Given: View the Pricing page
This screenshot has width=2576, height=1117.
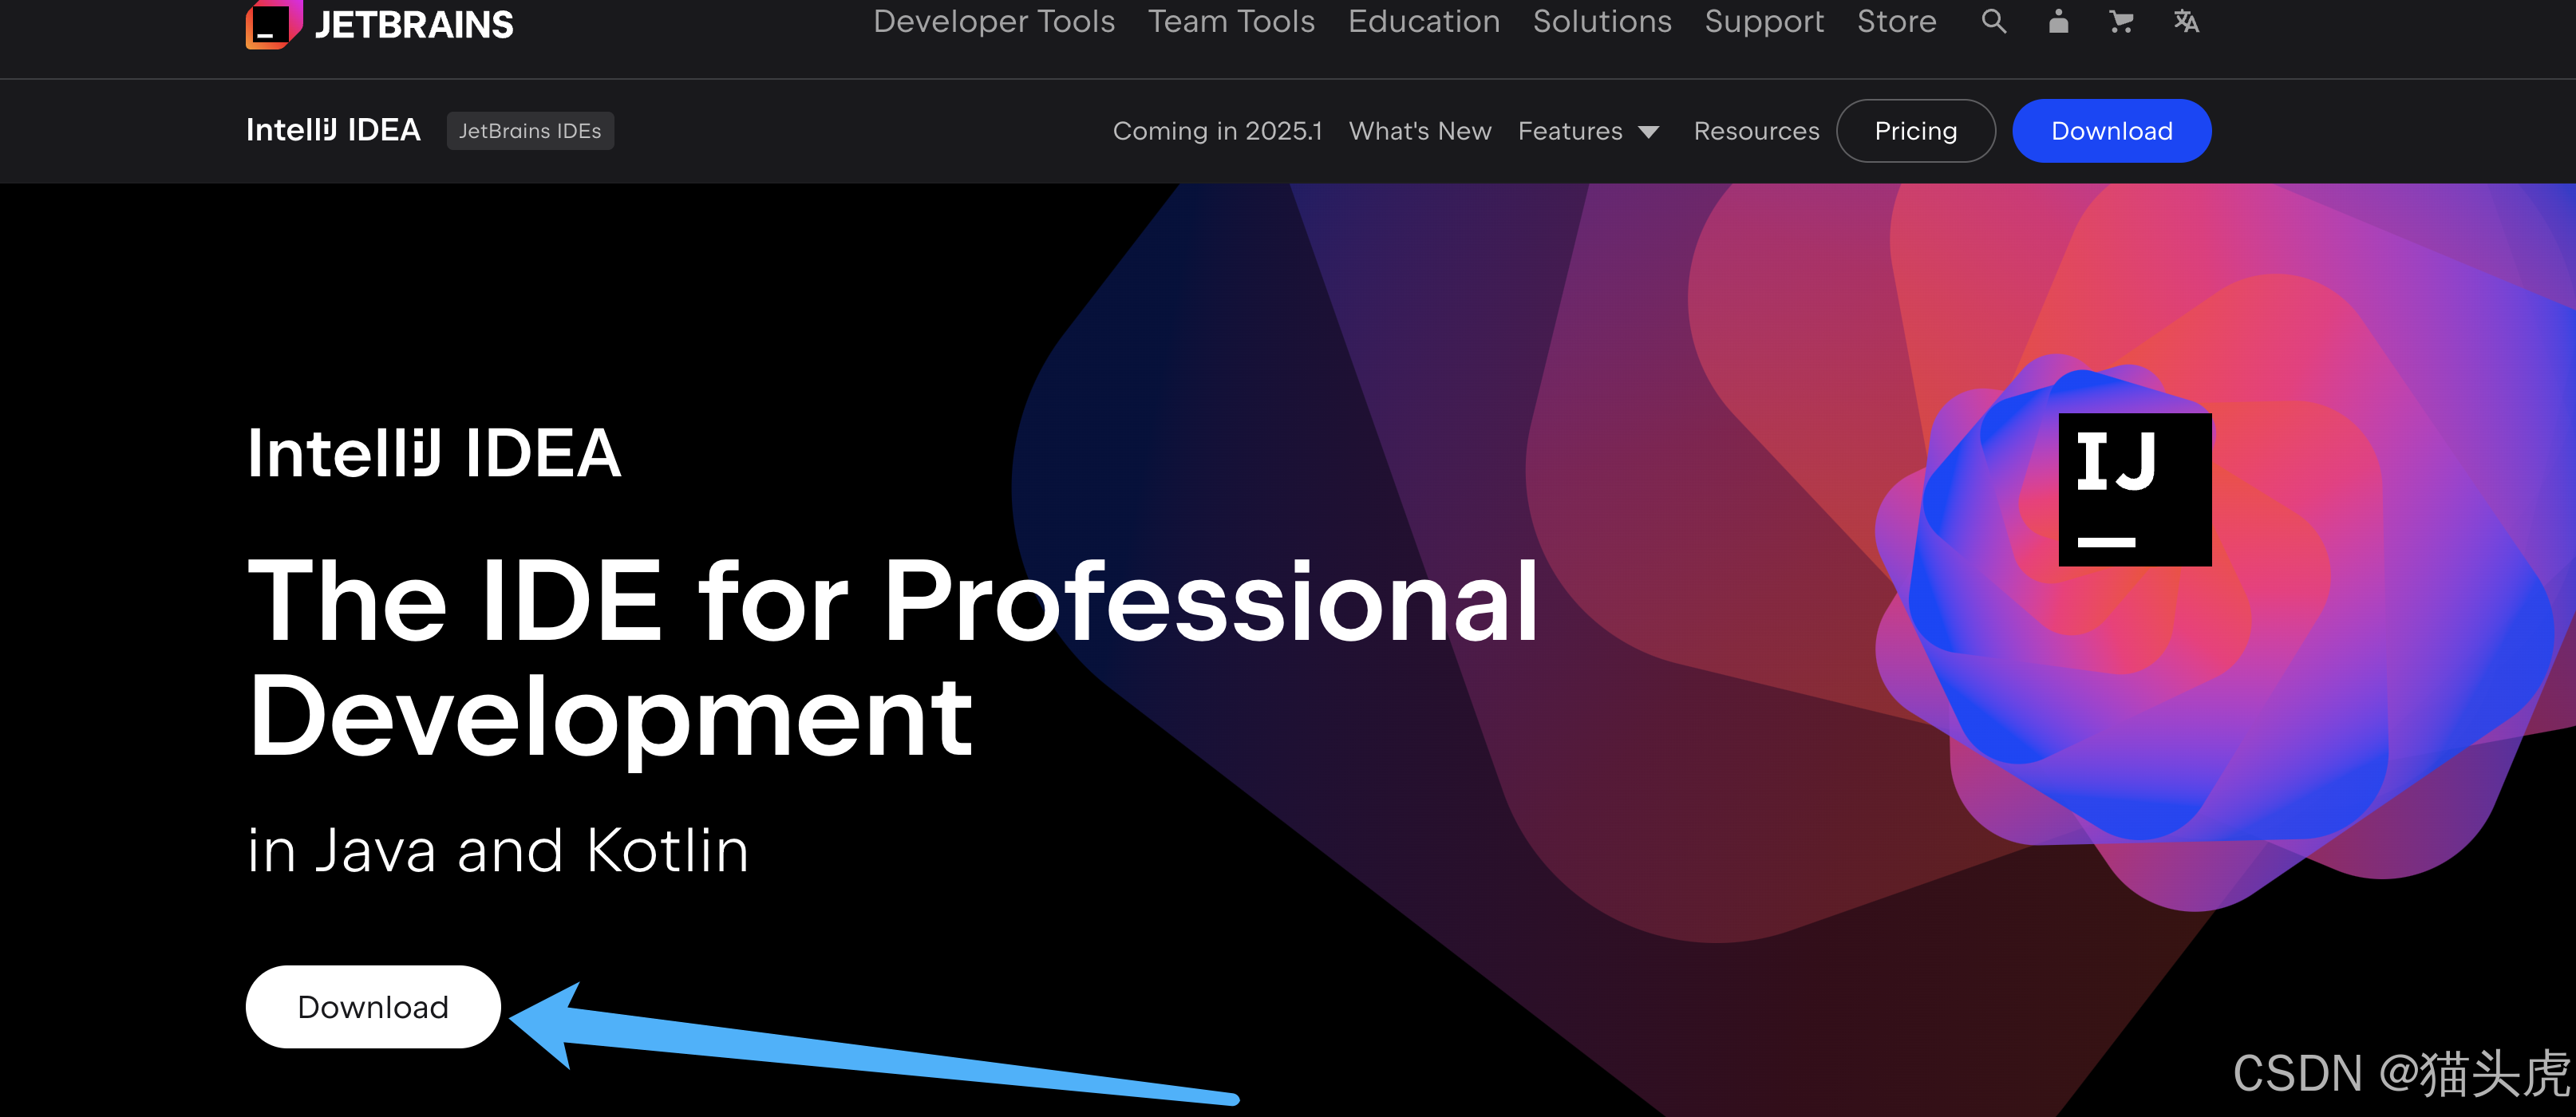Looking at the screenshot, I should coord(1915,130).
